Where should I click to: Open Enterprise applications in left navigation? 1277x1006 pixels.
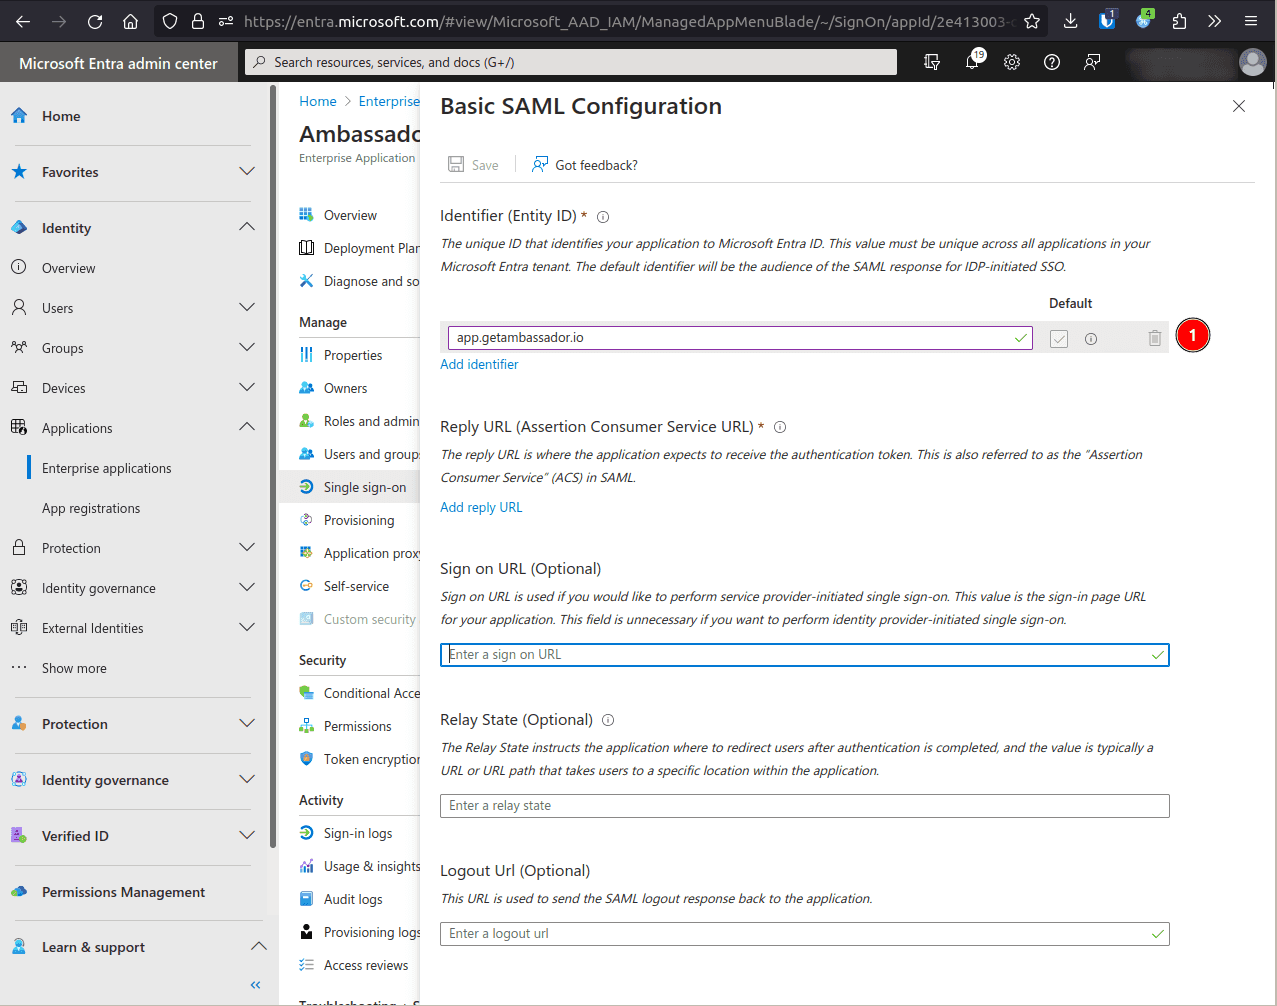tap(107, 468)
